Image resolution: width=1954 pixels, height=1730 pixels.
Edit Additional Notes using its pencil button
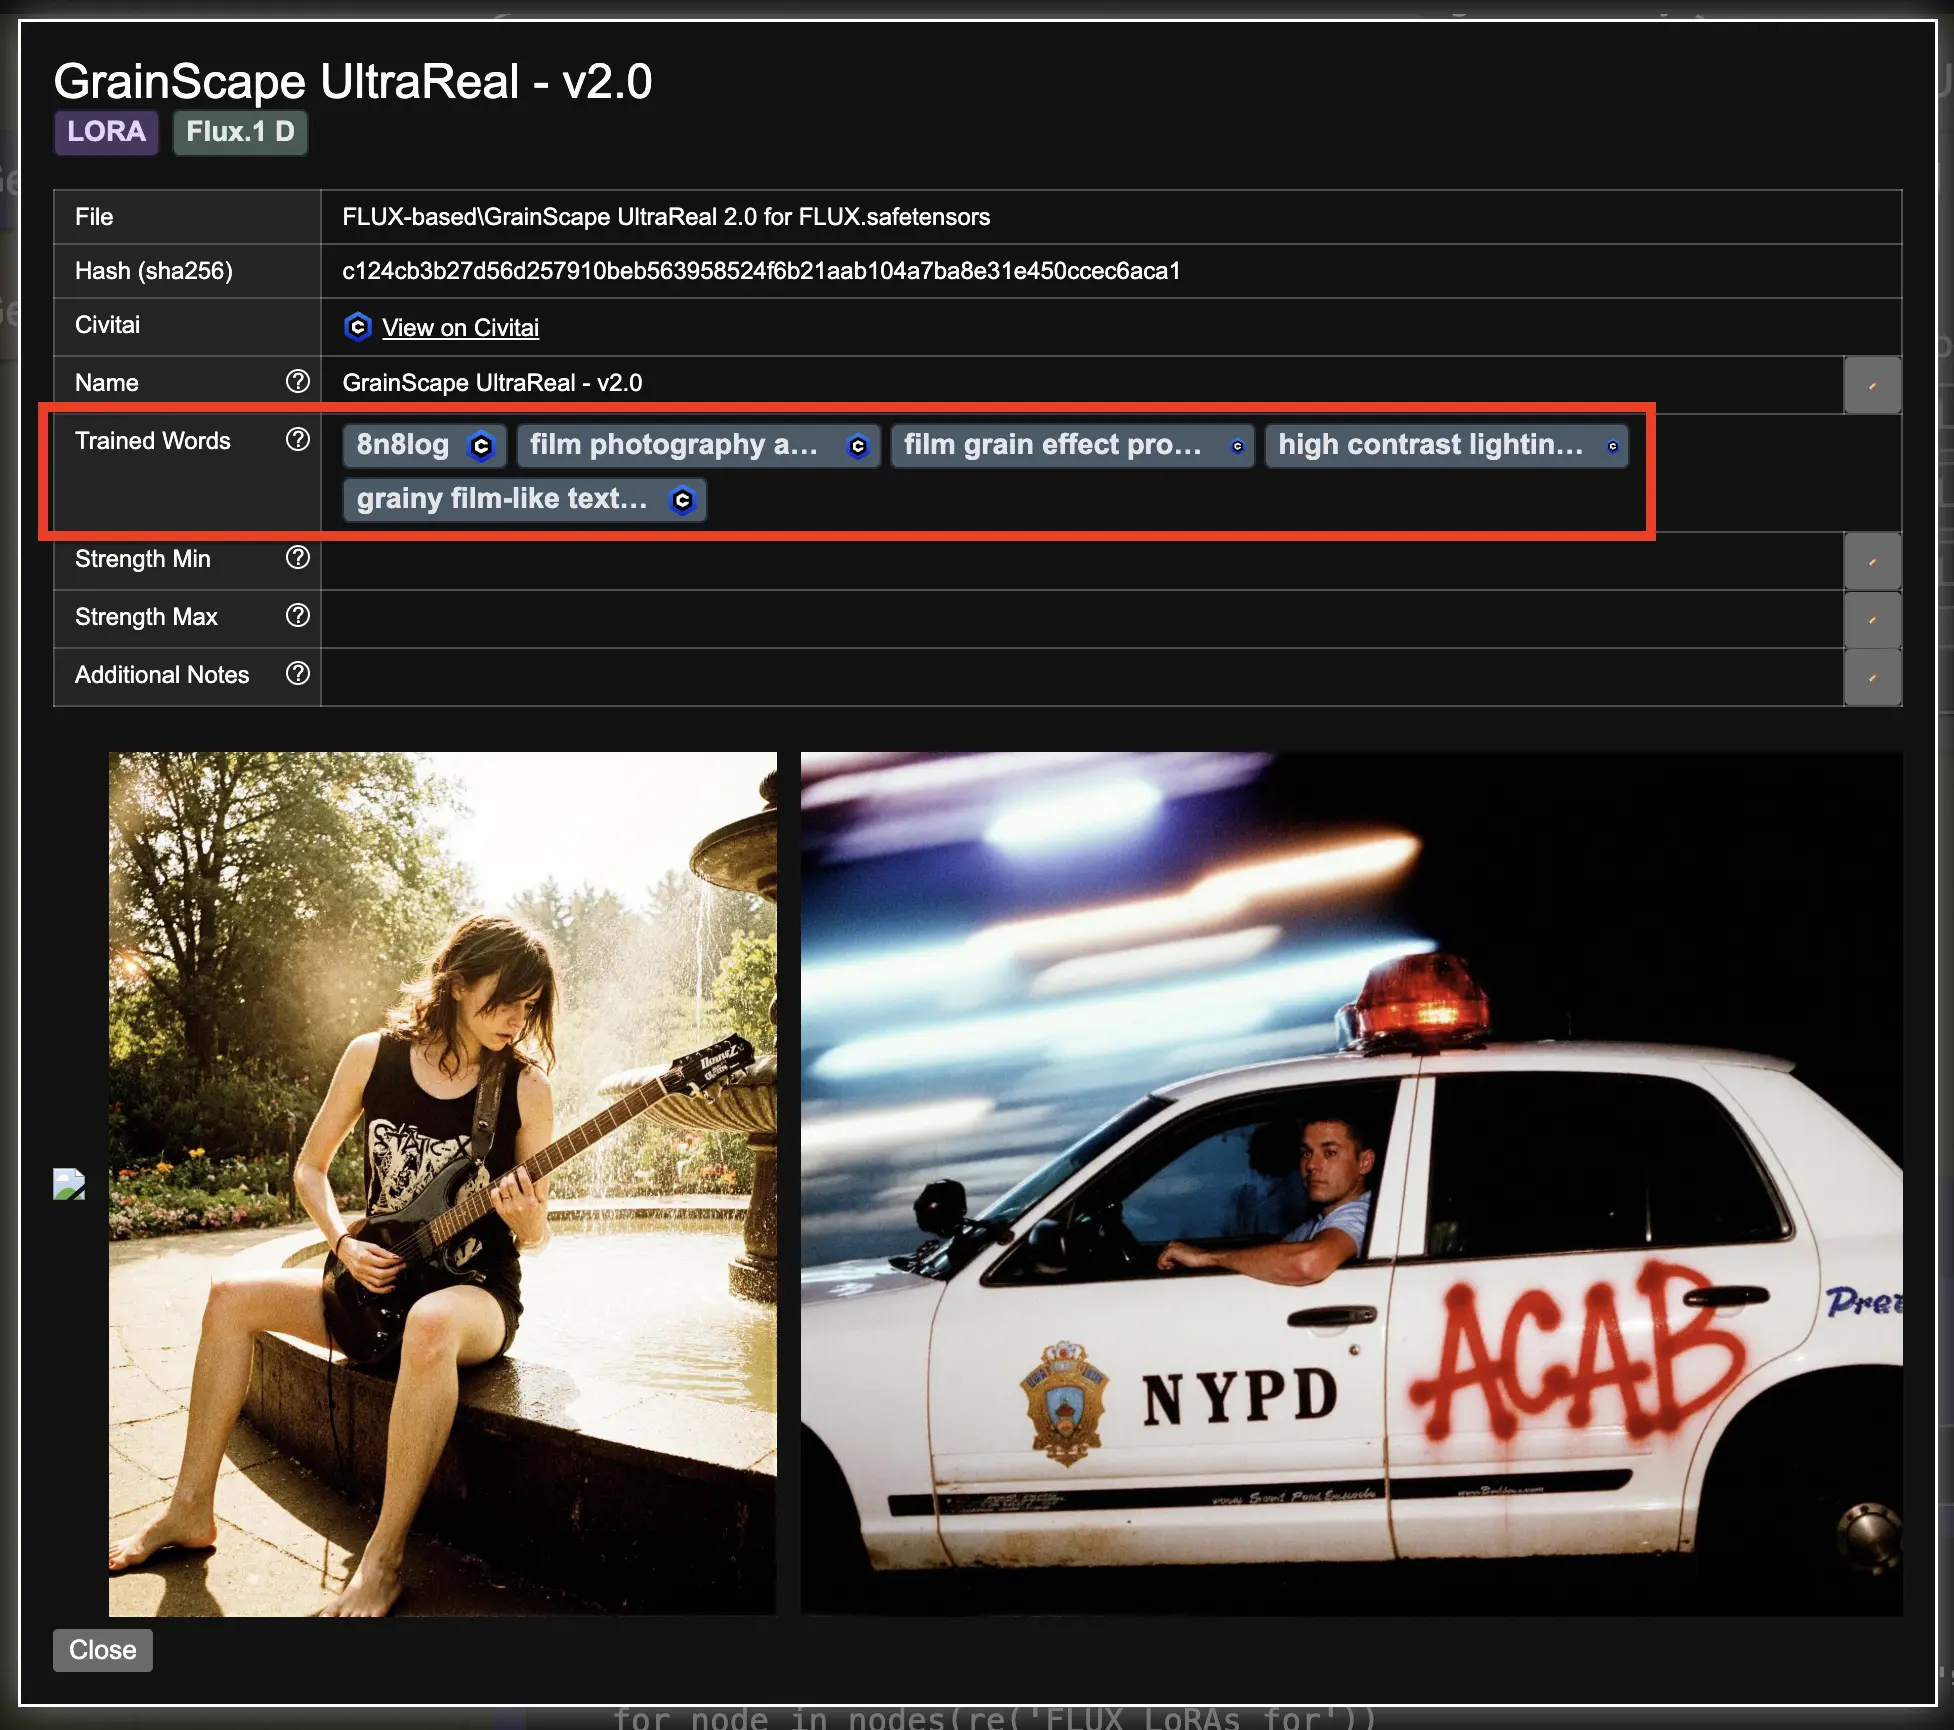1872,677
